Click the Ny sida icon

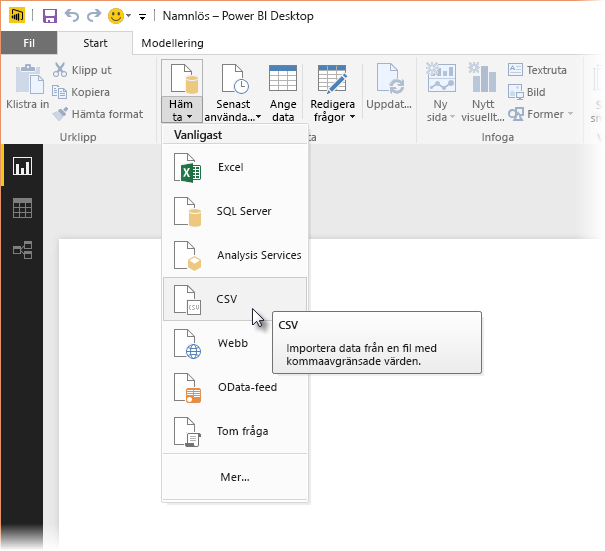point(441,77)
